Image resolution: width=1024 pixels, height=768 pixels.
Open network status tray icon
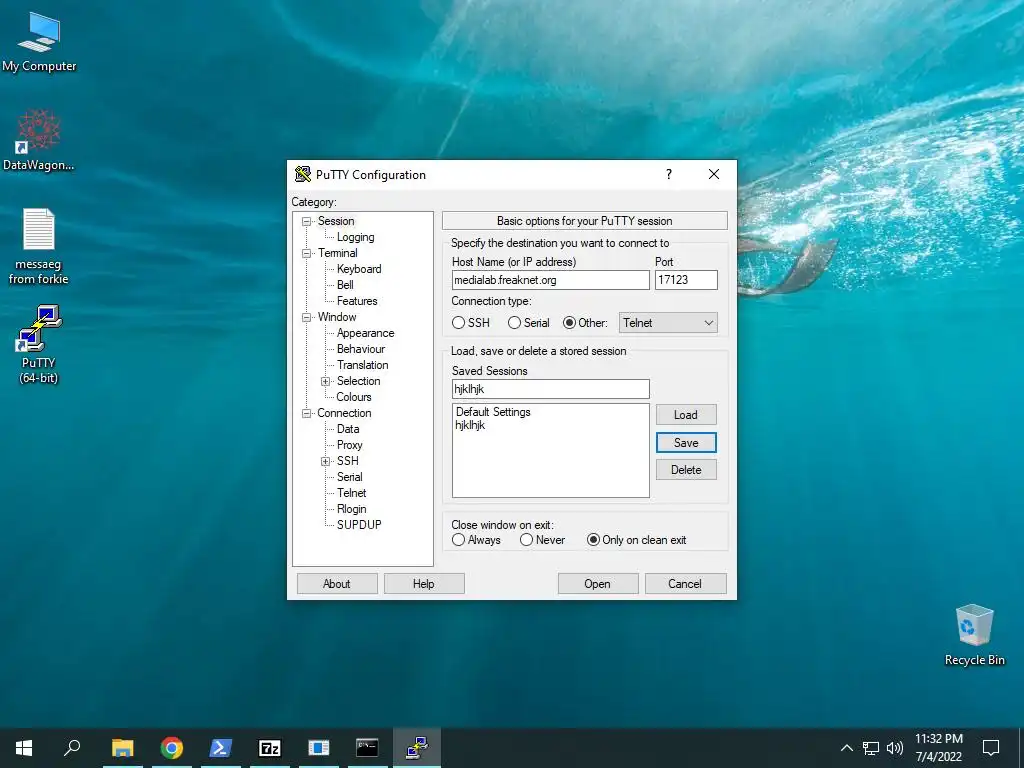coord(871,748)
